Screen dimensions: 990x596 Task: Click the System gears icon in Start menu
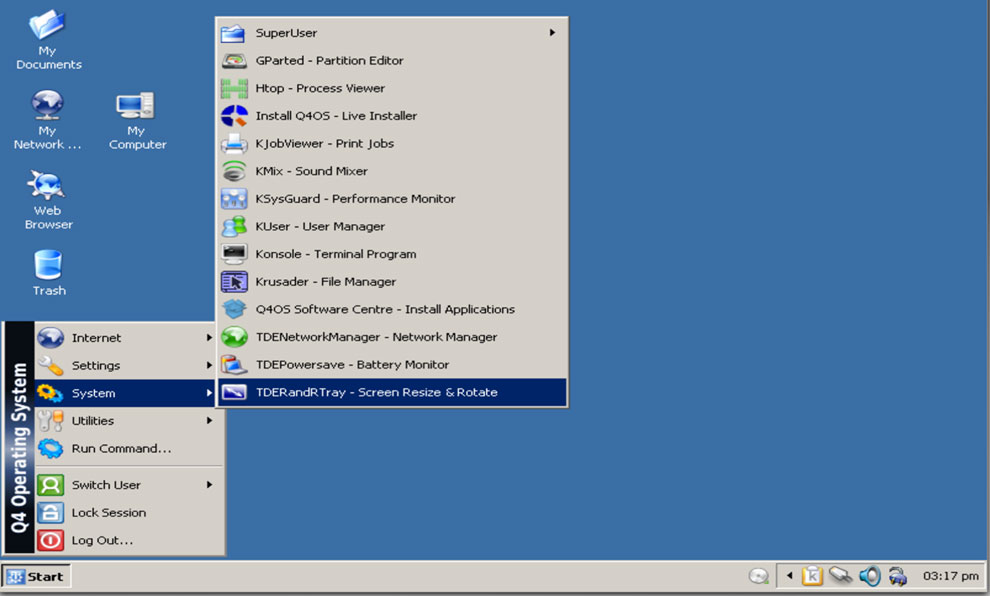point(51,393)
